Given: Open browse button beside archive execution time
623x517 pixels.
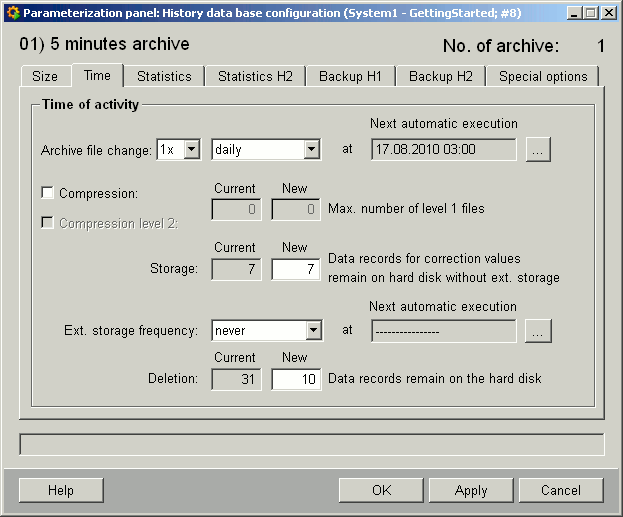Looking at the screenshot, I should pyautogui.click(x=538, y=150).
